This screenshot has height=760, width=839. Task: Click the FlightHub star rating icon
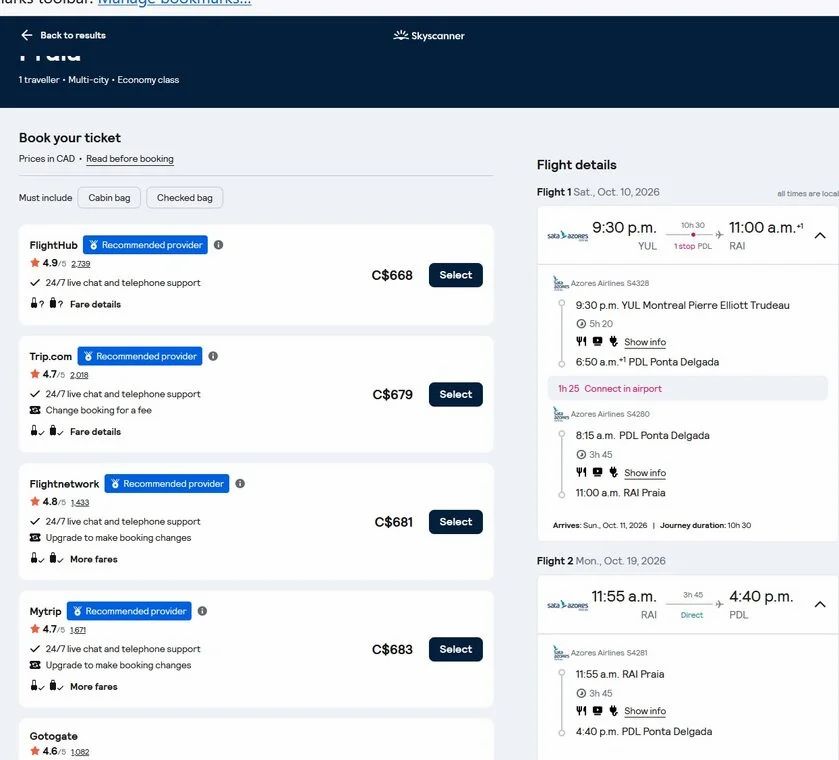pos(35,262)
